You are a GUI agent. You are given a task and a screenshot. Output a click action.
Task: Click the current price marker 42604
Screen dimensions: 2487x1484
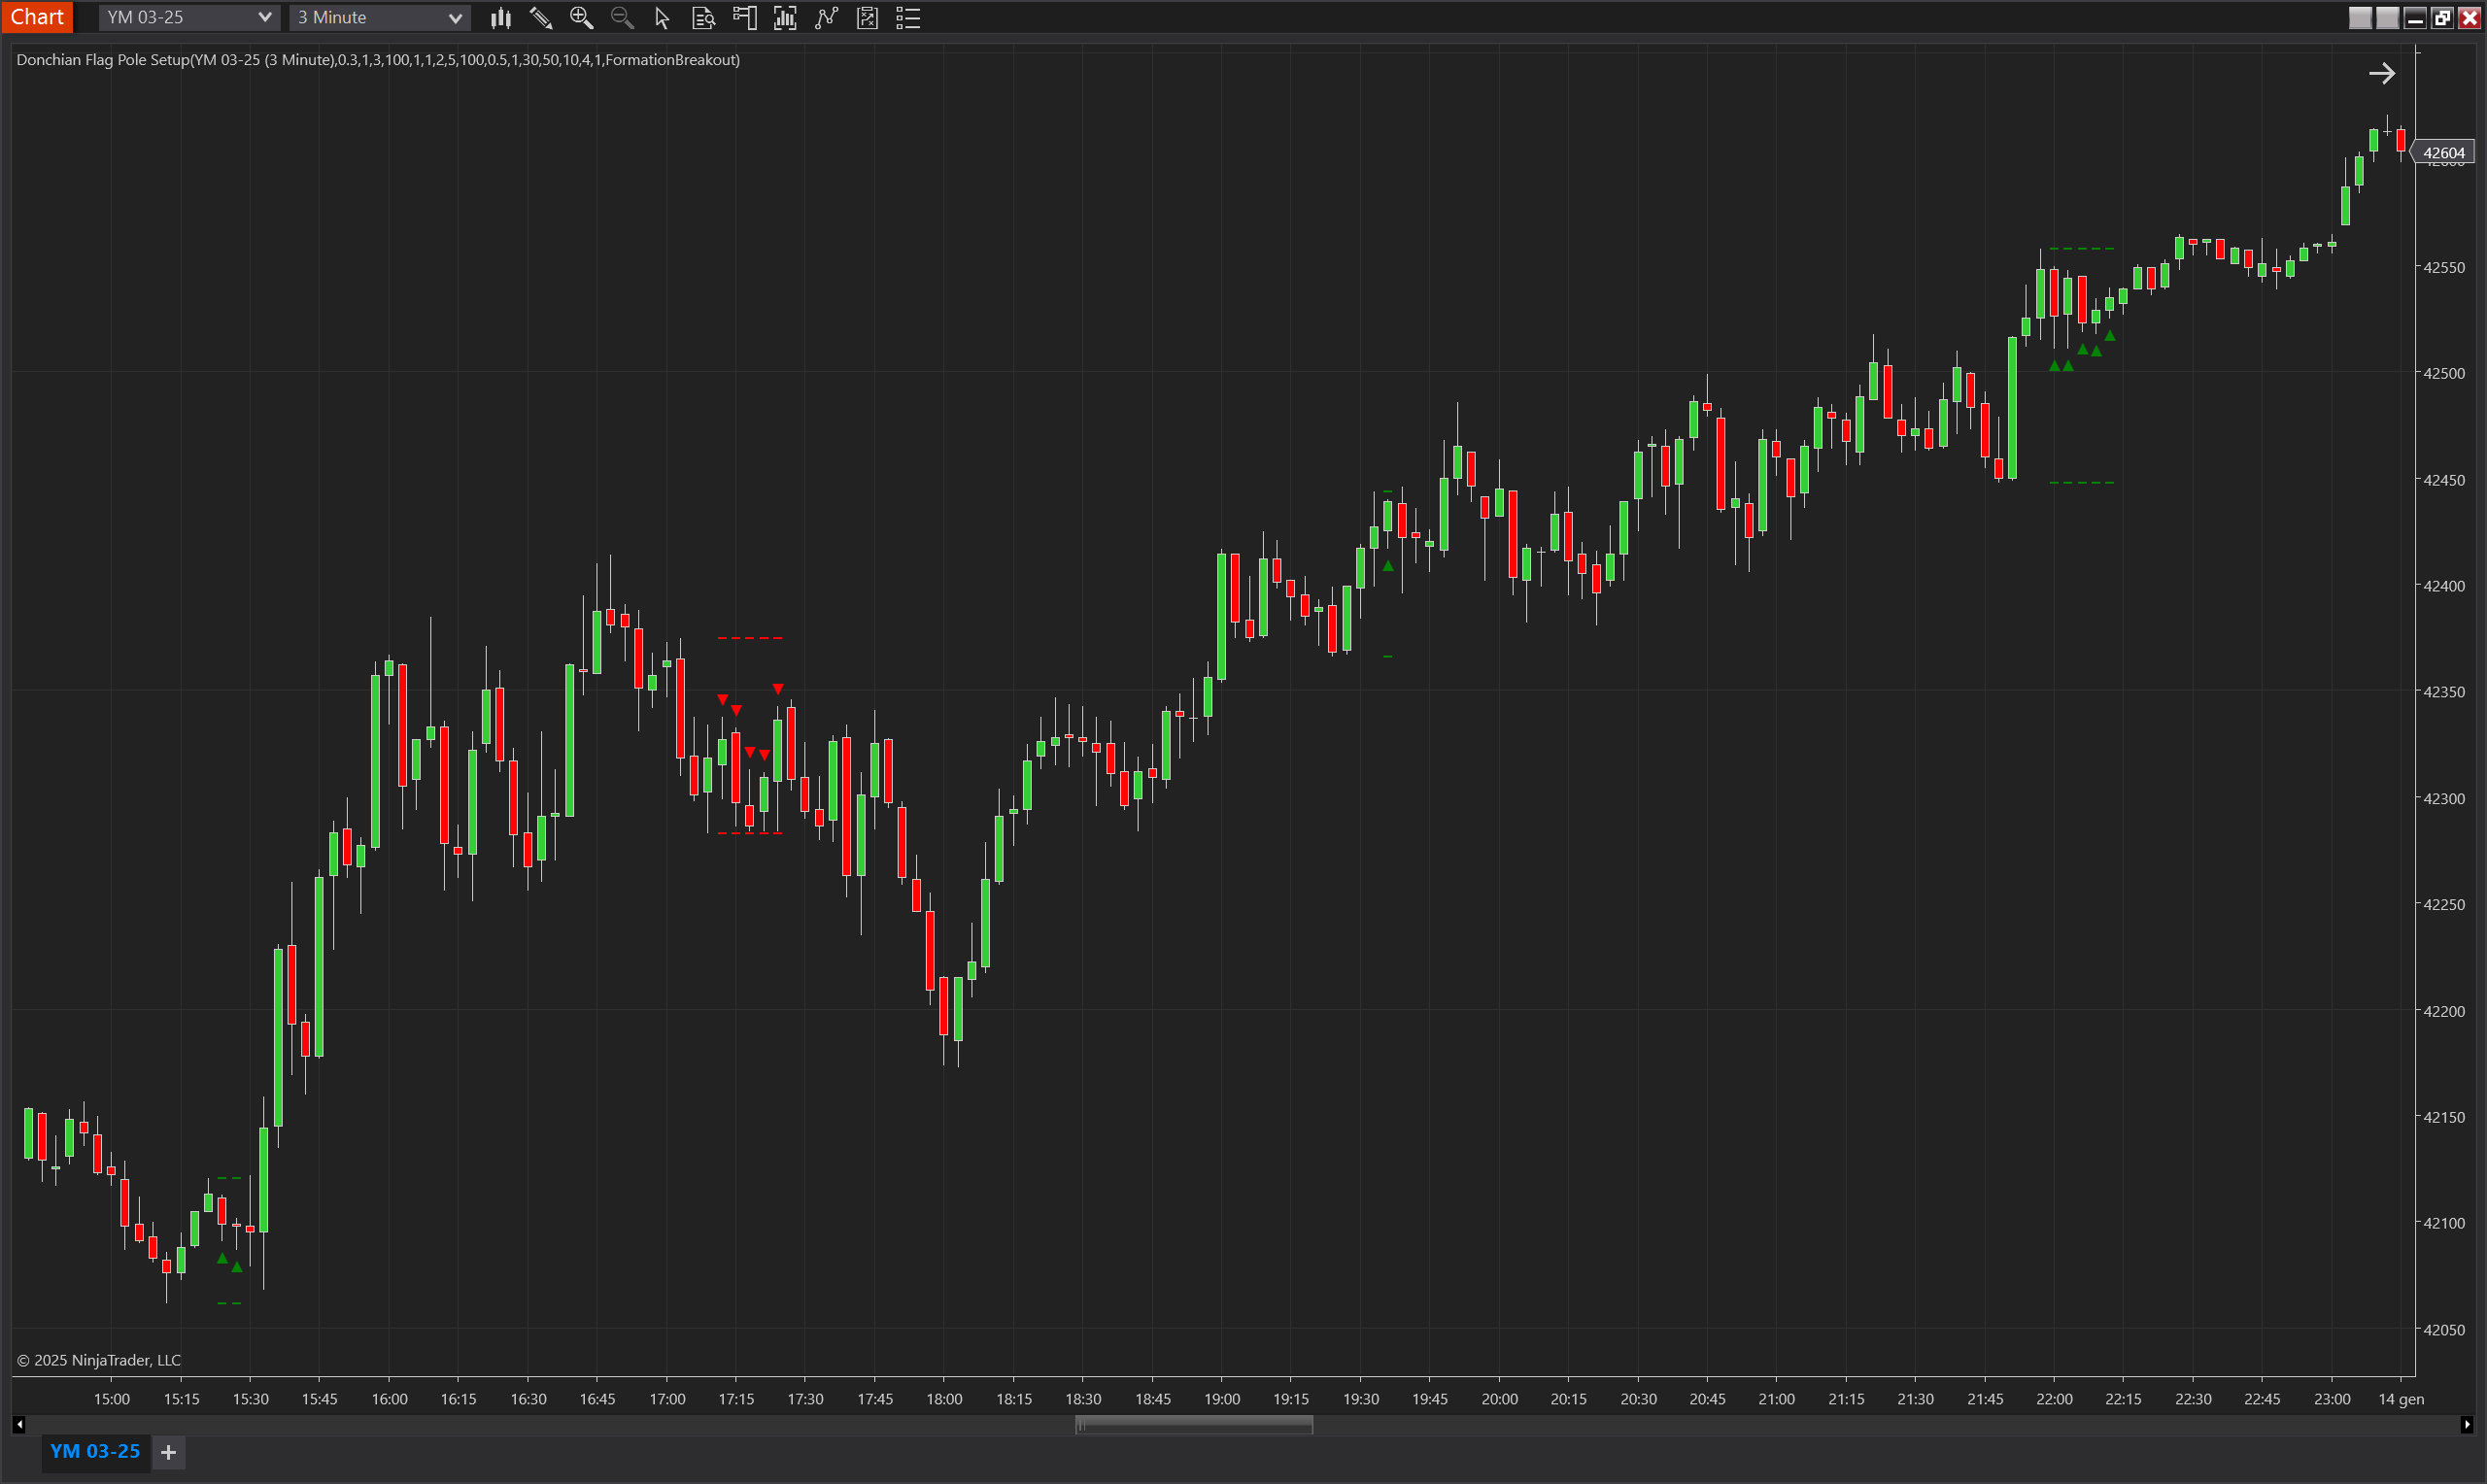tap(2443, 153)
